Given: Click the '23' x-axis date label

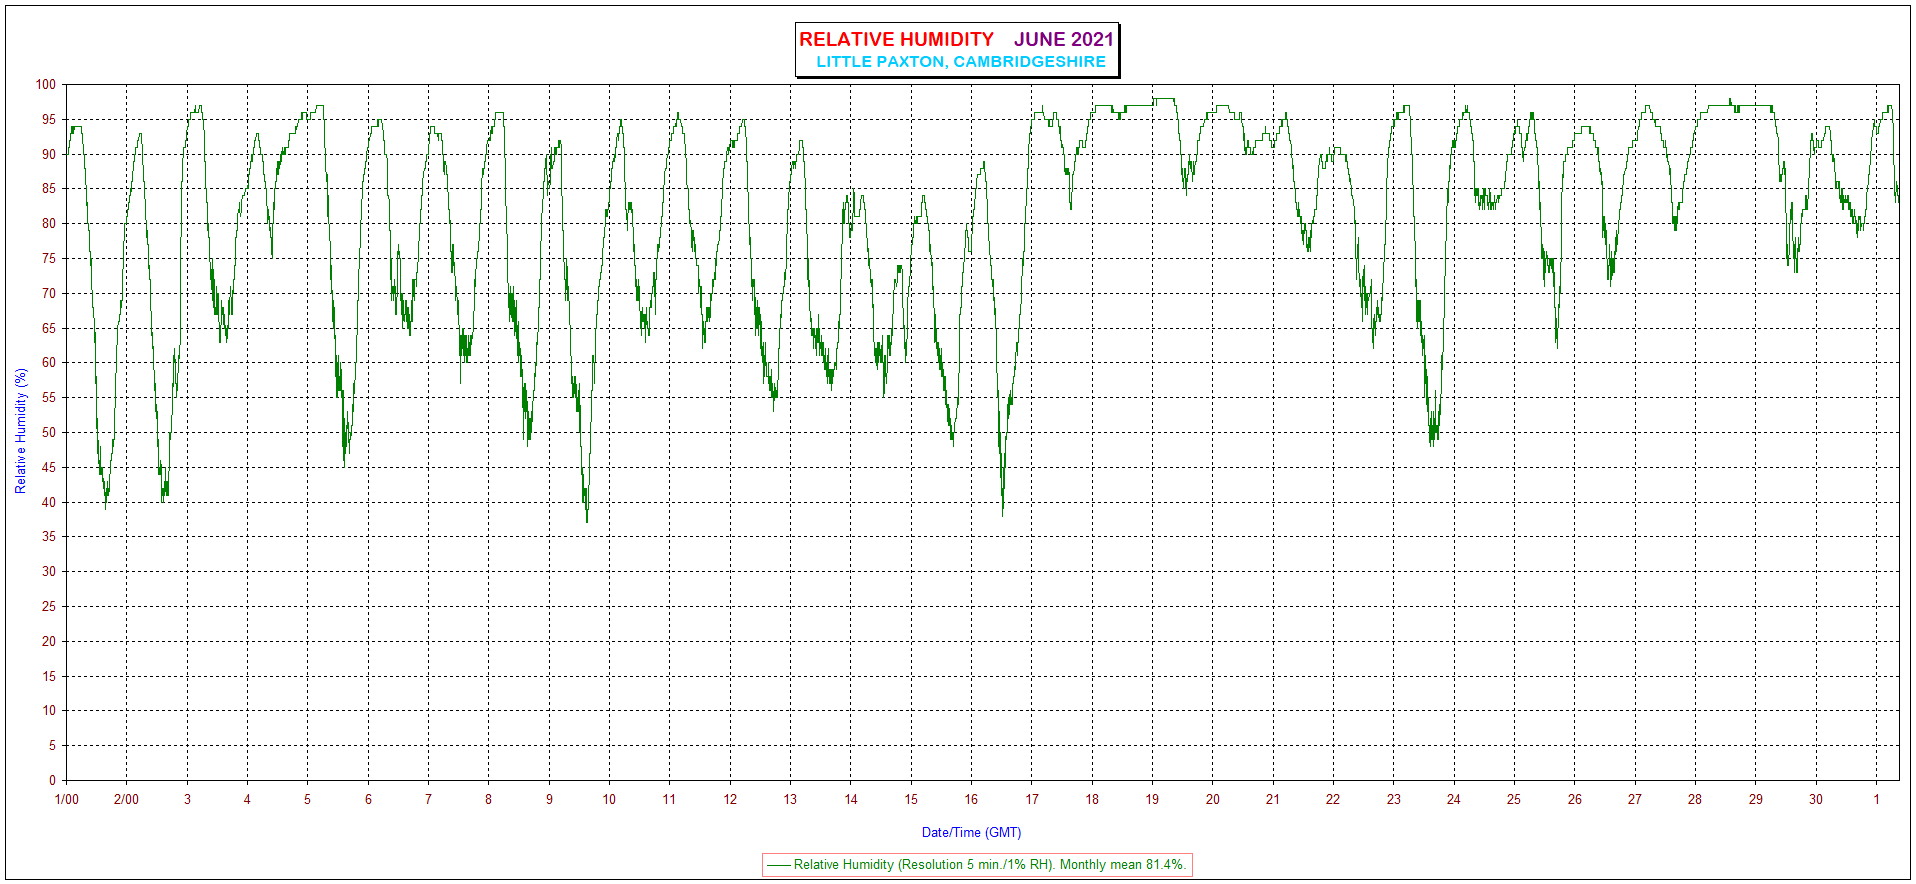Looking at the screenshot, I should [x=1393, y=799].
